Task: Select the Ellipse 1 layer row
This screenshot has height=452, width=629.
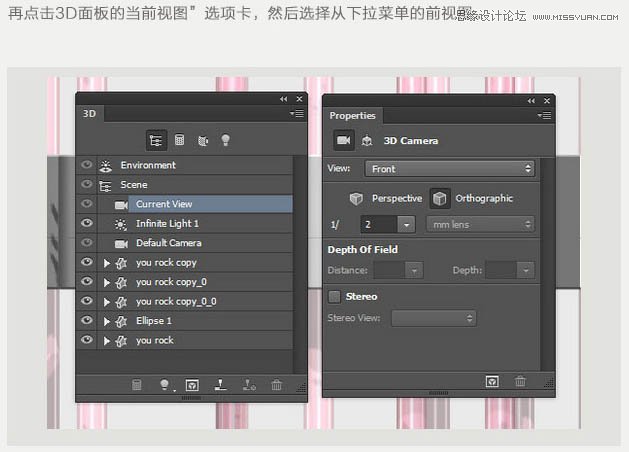Action: point(184,321)
